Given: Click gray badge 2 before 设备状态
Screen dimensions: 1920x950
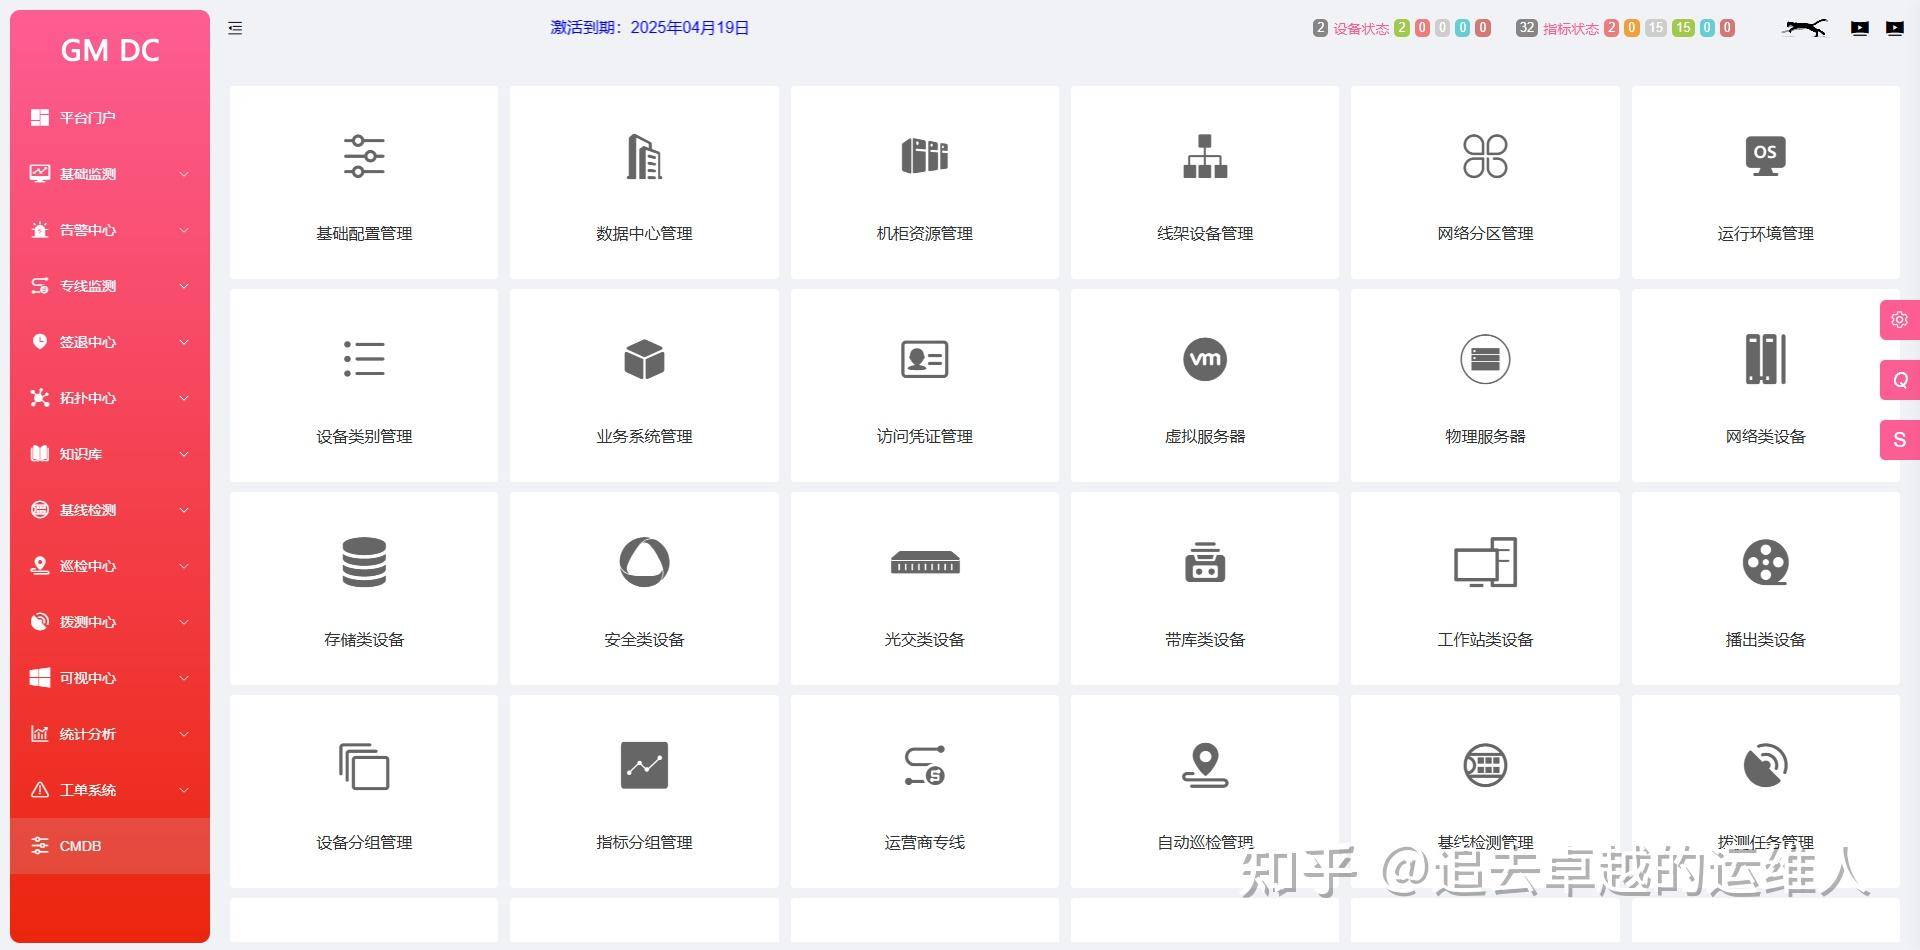Looking at the screenshot, I should [1320, 28].
